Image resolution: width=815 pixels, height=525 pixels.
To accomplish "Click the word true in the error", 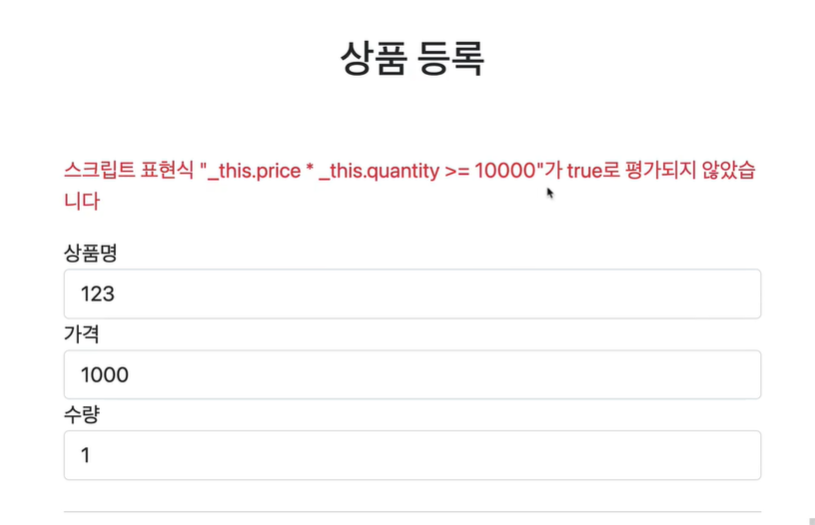I will [x=584, y=170].
